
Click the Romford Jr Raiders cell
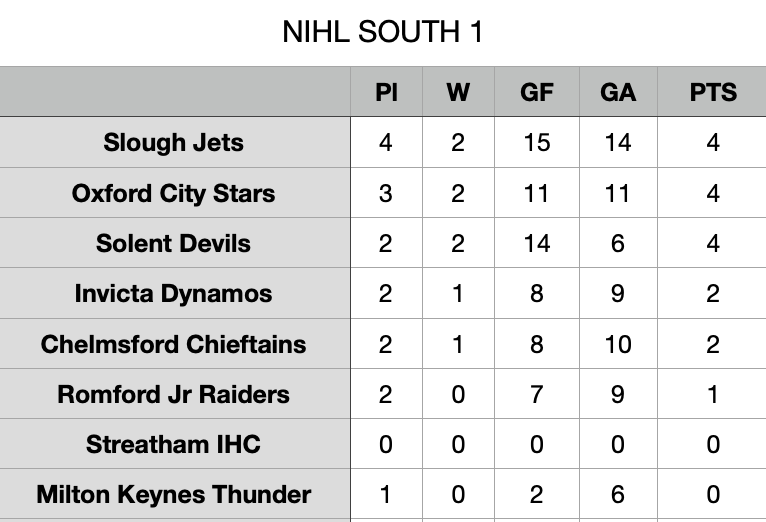173,394
